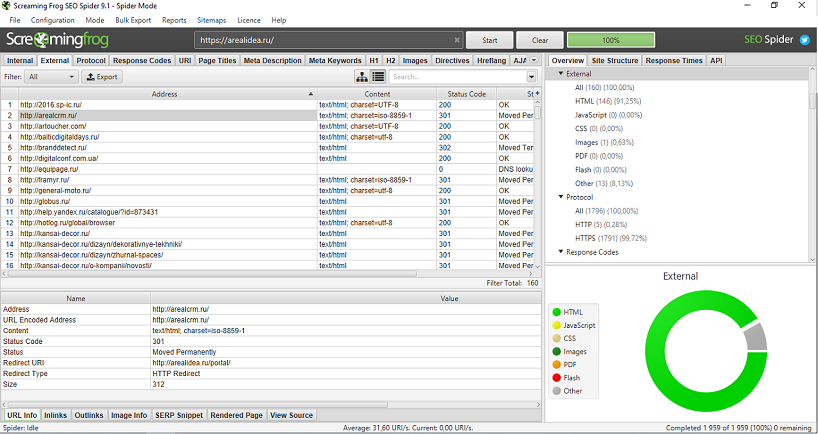Image resolution: width=818 pixels, height=434 pixels.
Task: Collapse the Protocol tree section
Action: (x=561, y=197)
